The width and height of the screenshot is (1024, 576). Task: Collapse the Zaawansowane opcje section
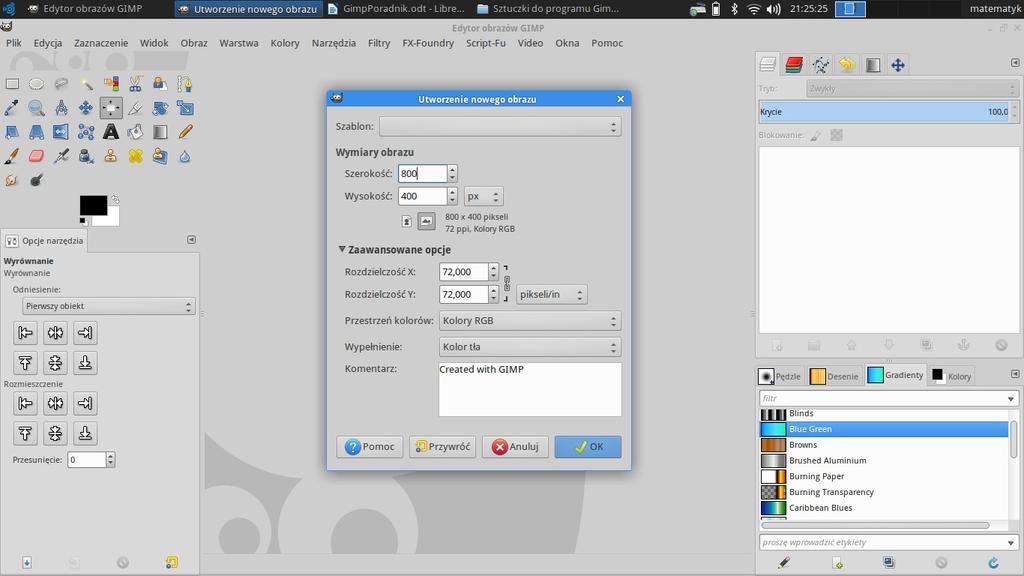(x=342, y=249)
